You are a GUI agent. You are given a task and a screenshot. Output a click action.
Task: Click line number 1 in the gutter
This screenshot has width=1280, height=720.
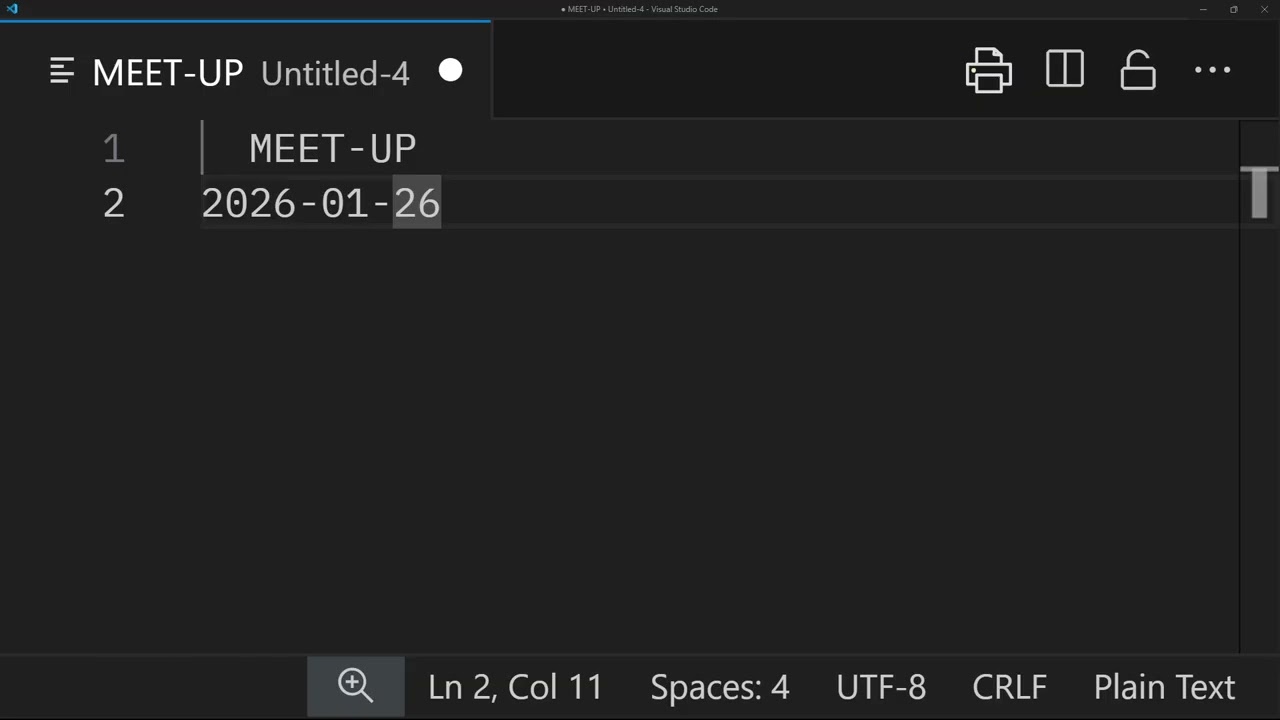113,150
